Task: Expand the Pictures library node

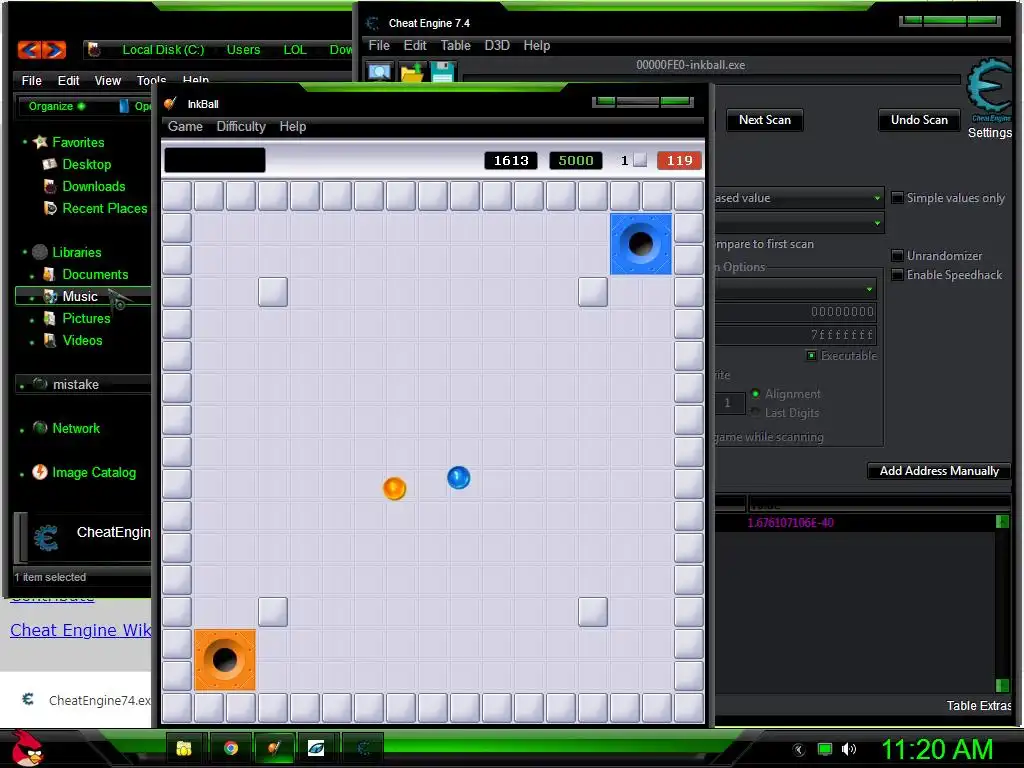Action: pos(31,319)
